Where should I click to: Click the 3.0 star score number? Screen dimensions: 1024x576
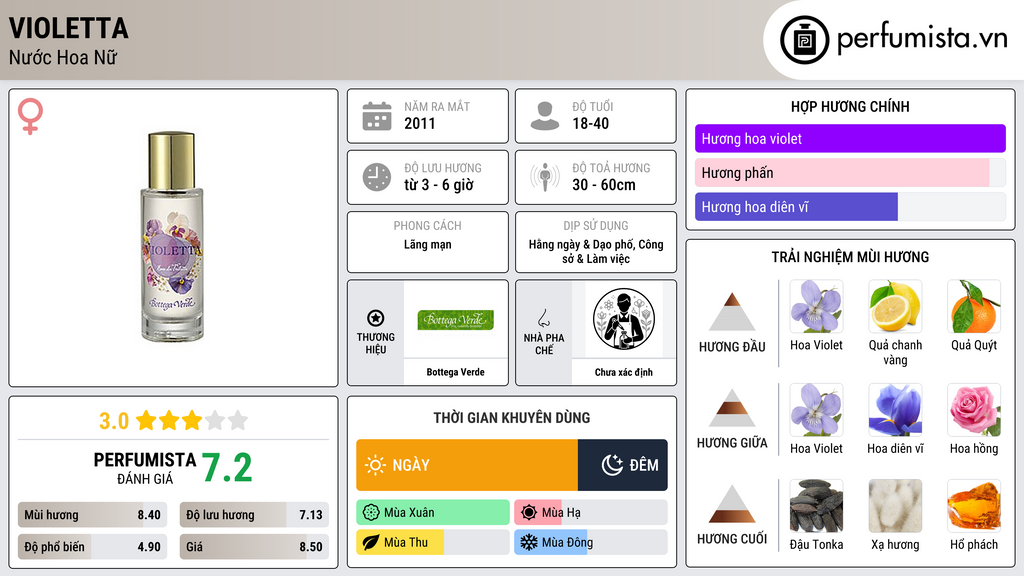114,421
